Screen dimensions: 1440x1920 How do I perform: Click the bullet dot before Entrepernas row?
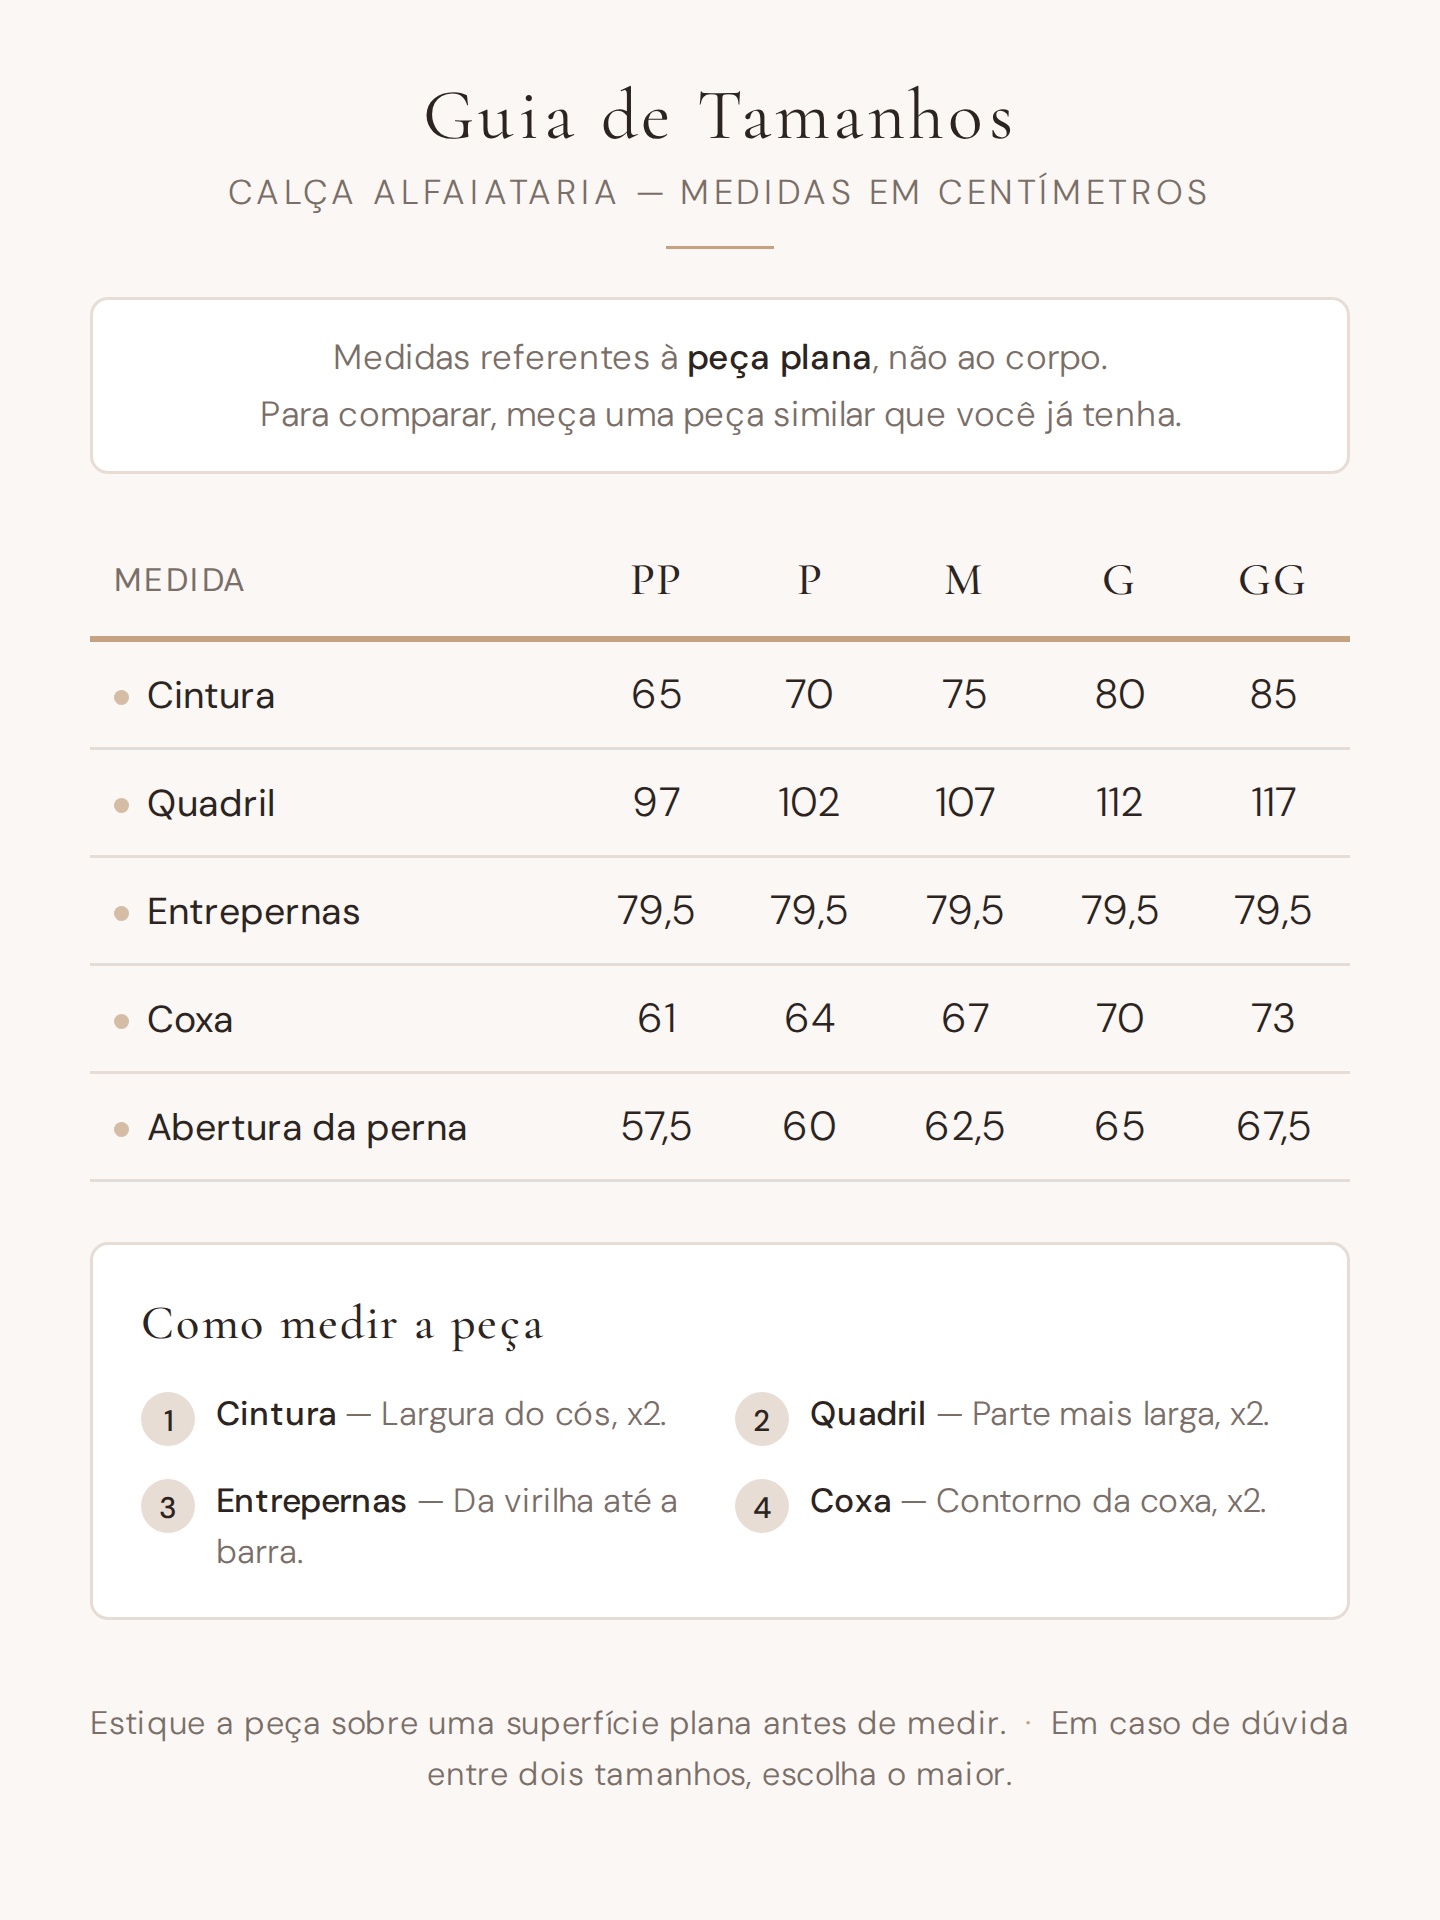122,913
